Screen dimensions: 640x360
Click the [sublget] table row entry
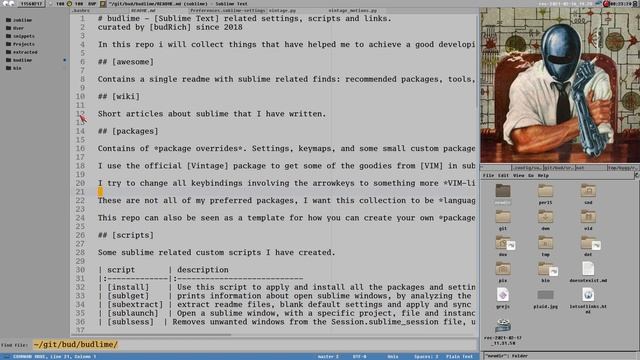[x=128, y=296]
